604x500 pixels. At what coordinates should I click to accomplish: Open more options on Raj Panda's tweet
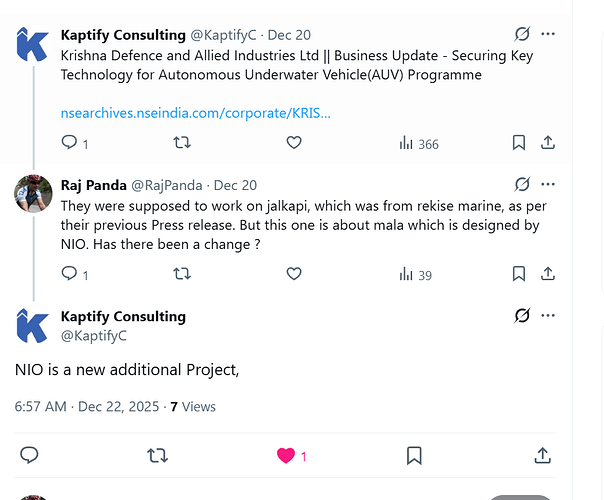[x=548, y=184]
